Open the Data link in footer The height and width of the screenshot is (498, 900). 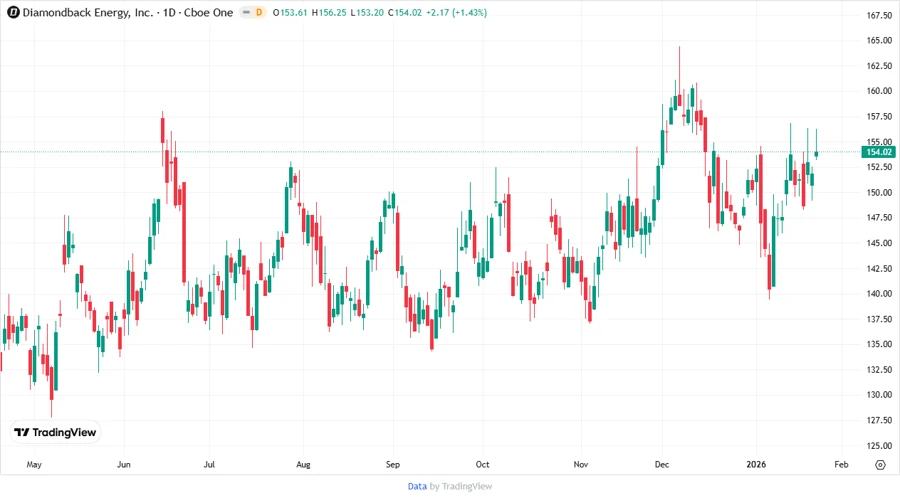pos(417,486)
